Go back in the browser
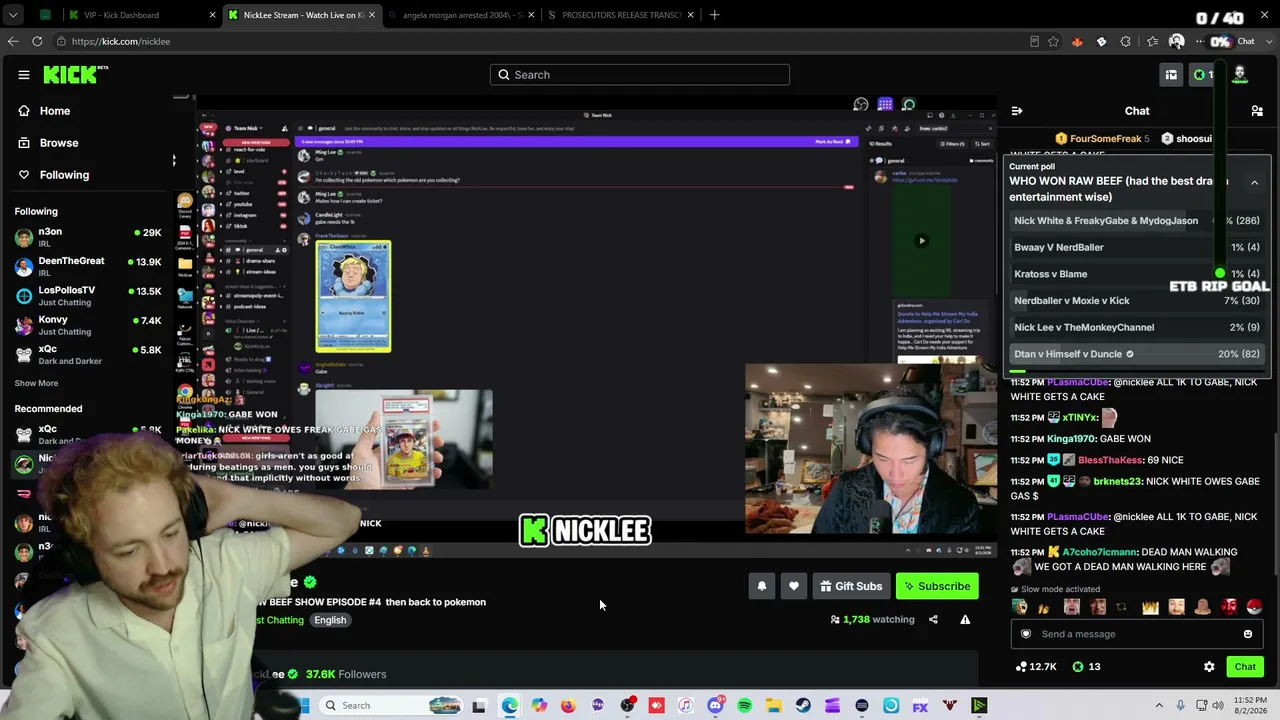Screen dimensions: 1280x720 tap(12, 41)
